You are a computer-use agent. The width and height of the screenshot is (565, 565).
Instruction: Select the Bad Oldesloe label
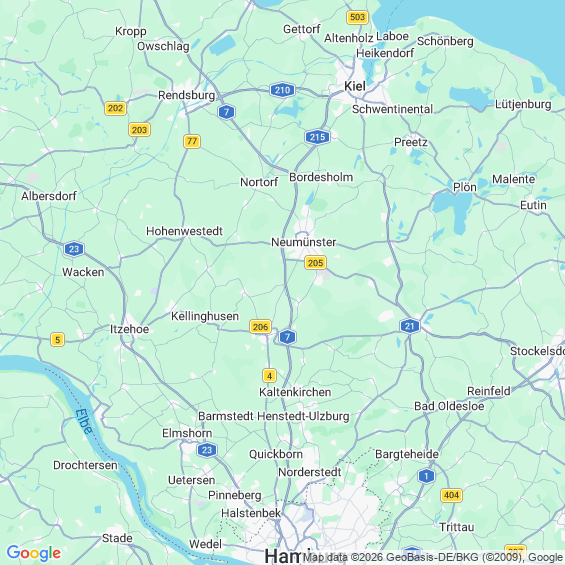pyautogui.click(x=449, y=406)
